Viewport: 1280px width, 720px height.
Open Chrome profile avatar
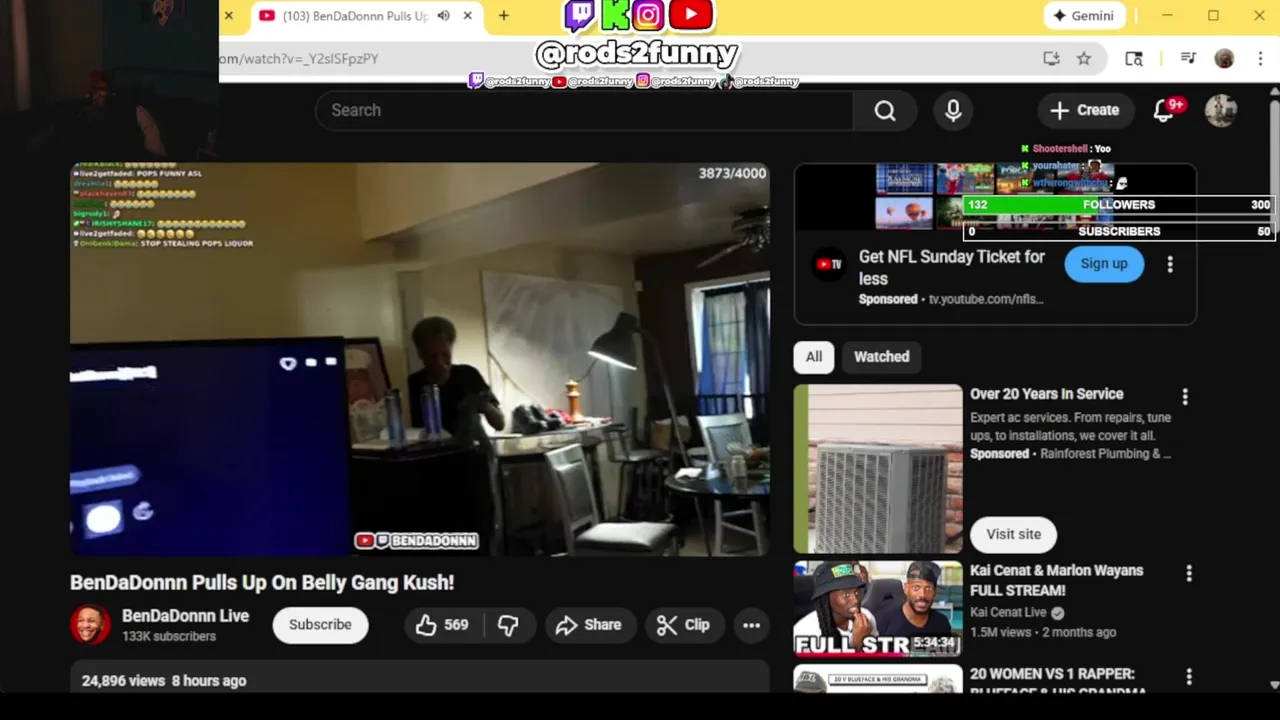pyautogui.click(x=1224, y=58)
